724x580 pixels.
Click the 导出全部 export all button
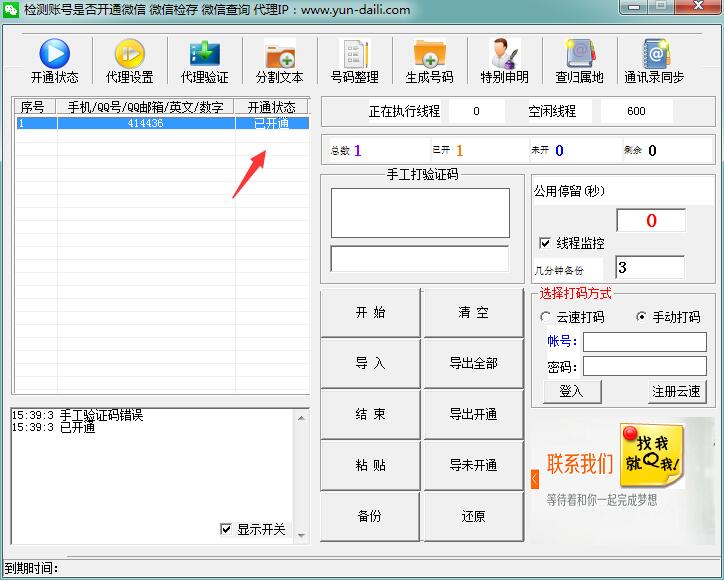coord(473,364)
